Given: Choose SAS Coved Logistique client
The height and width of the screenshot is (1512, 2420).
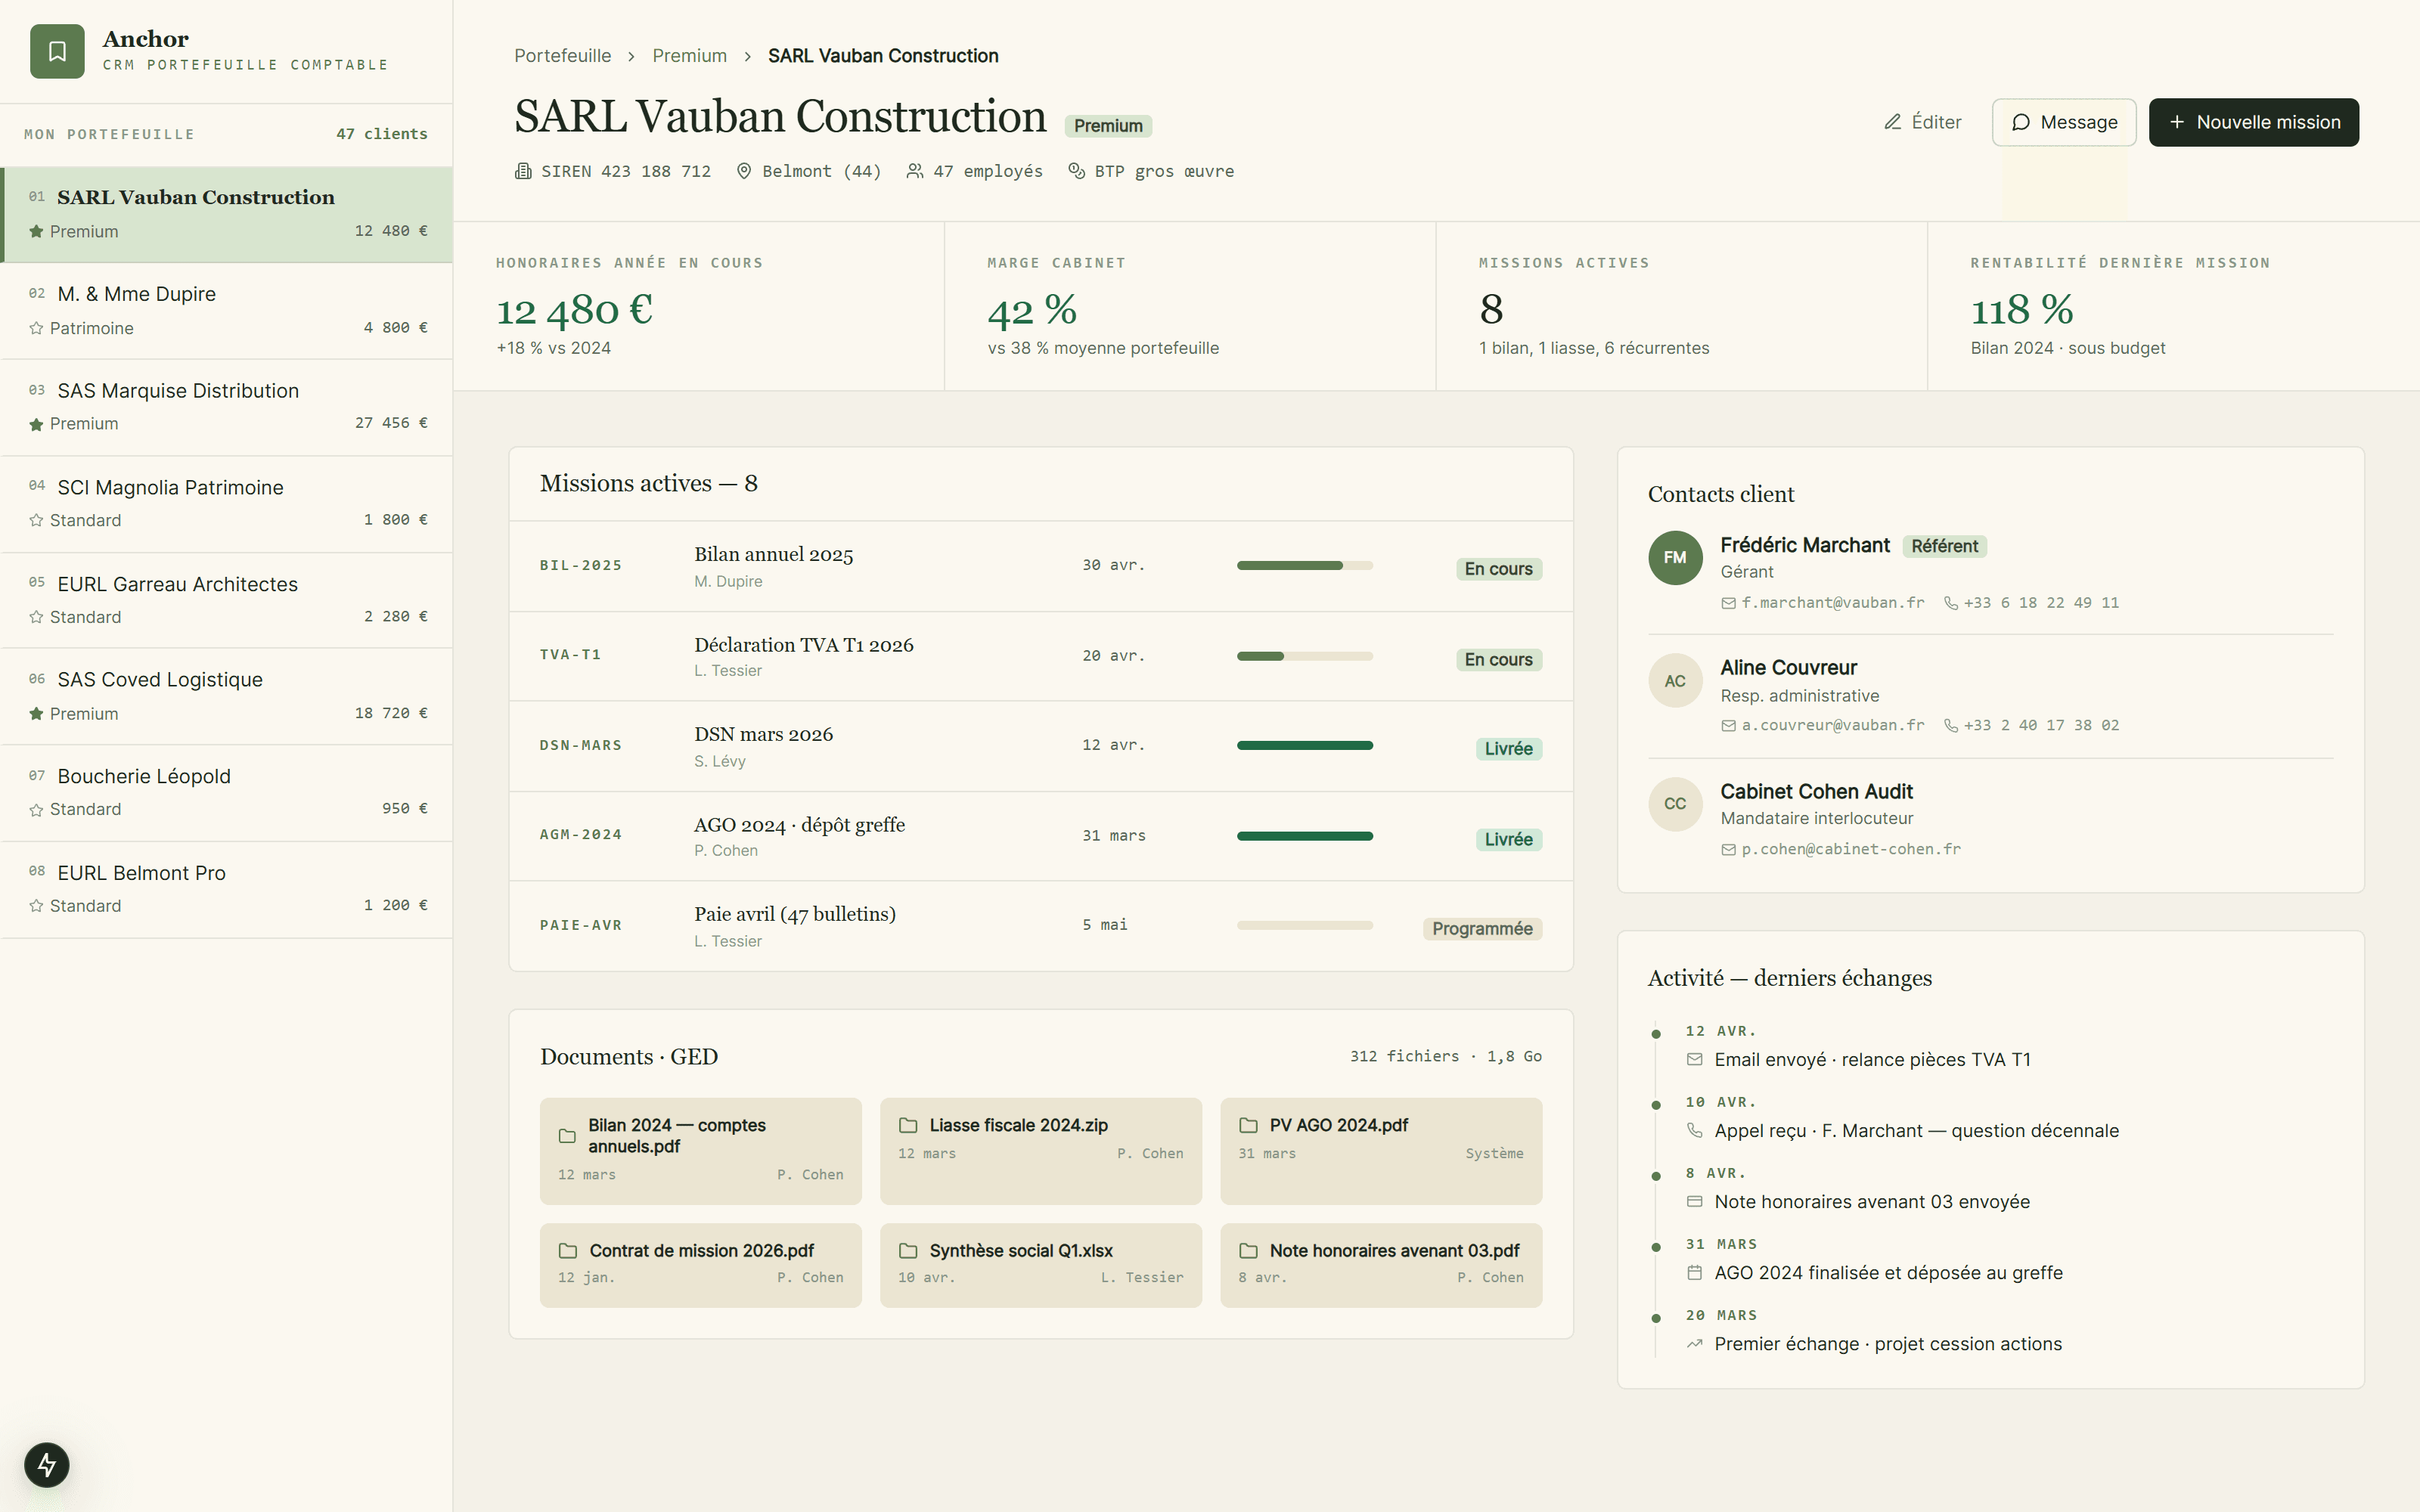Looking at the screenshot, I should click(x=226, y=696).
